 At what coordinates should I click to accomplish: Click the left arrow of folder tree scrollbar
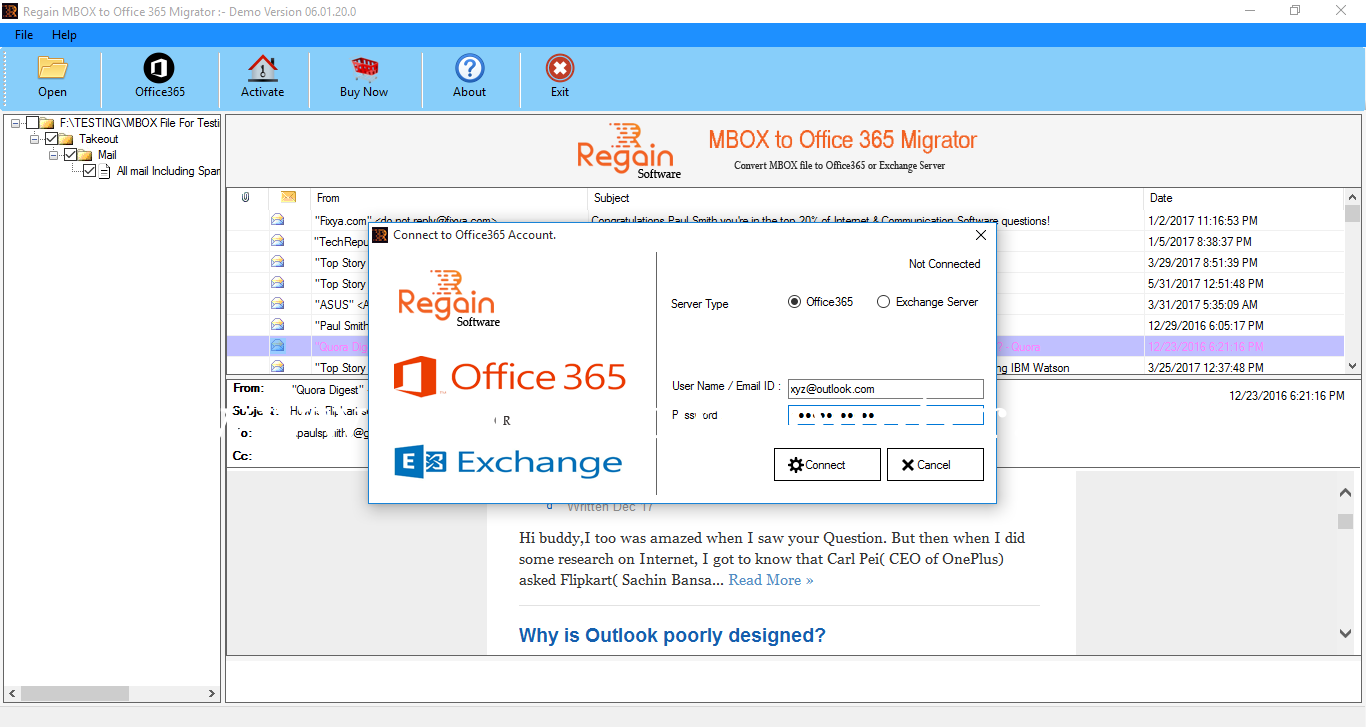point(12,693)
